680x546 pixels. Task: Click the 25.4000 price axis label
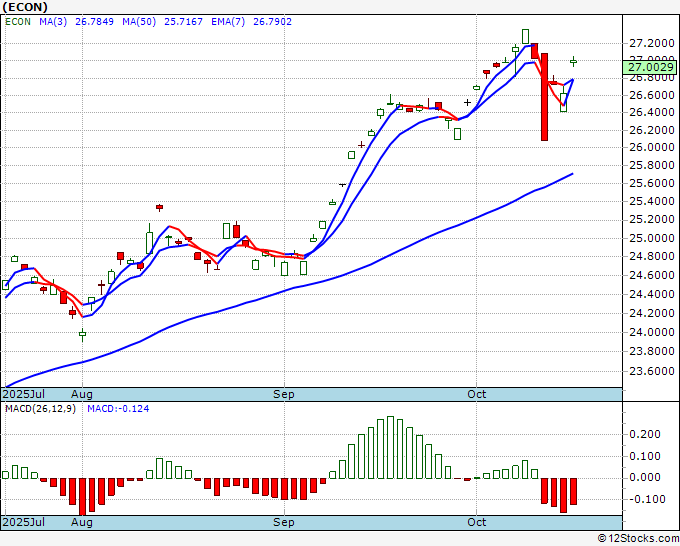[x=652, y=201]
